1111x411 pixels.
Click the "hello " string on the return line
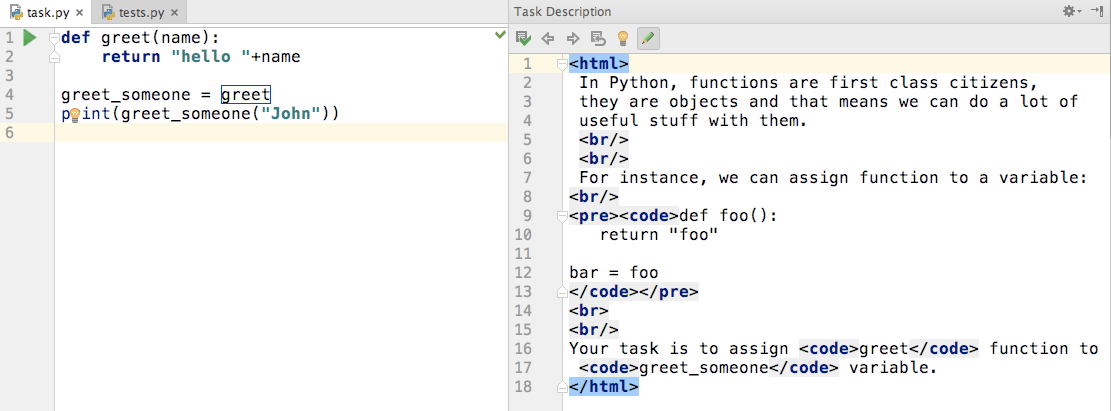(210, 57)
